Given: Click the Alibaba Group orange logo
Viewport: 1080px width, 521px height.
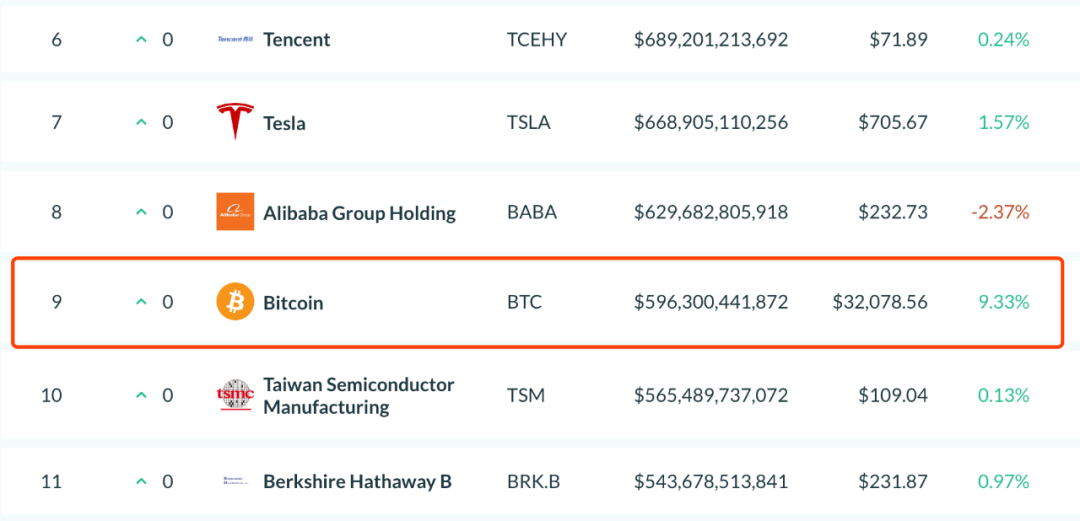Looking at the screenshot, I should pyautogui.click(x=235, y=212).
